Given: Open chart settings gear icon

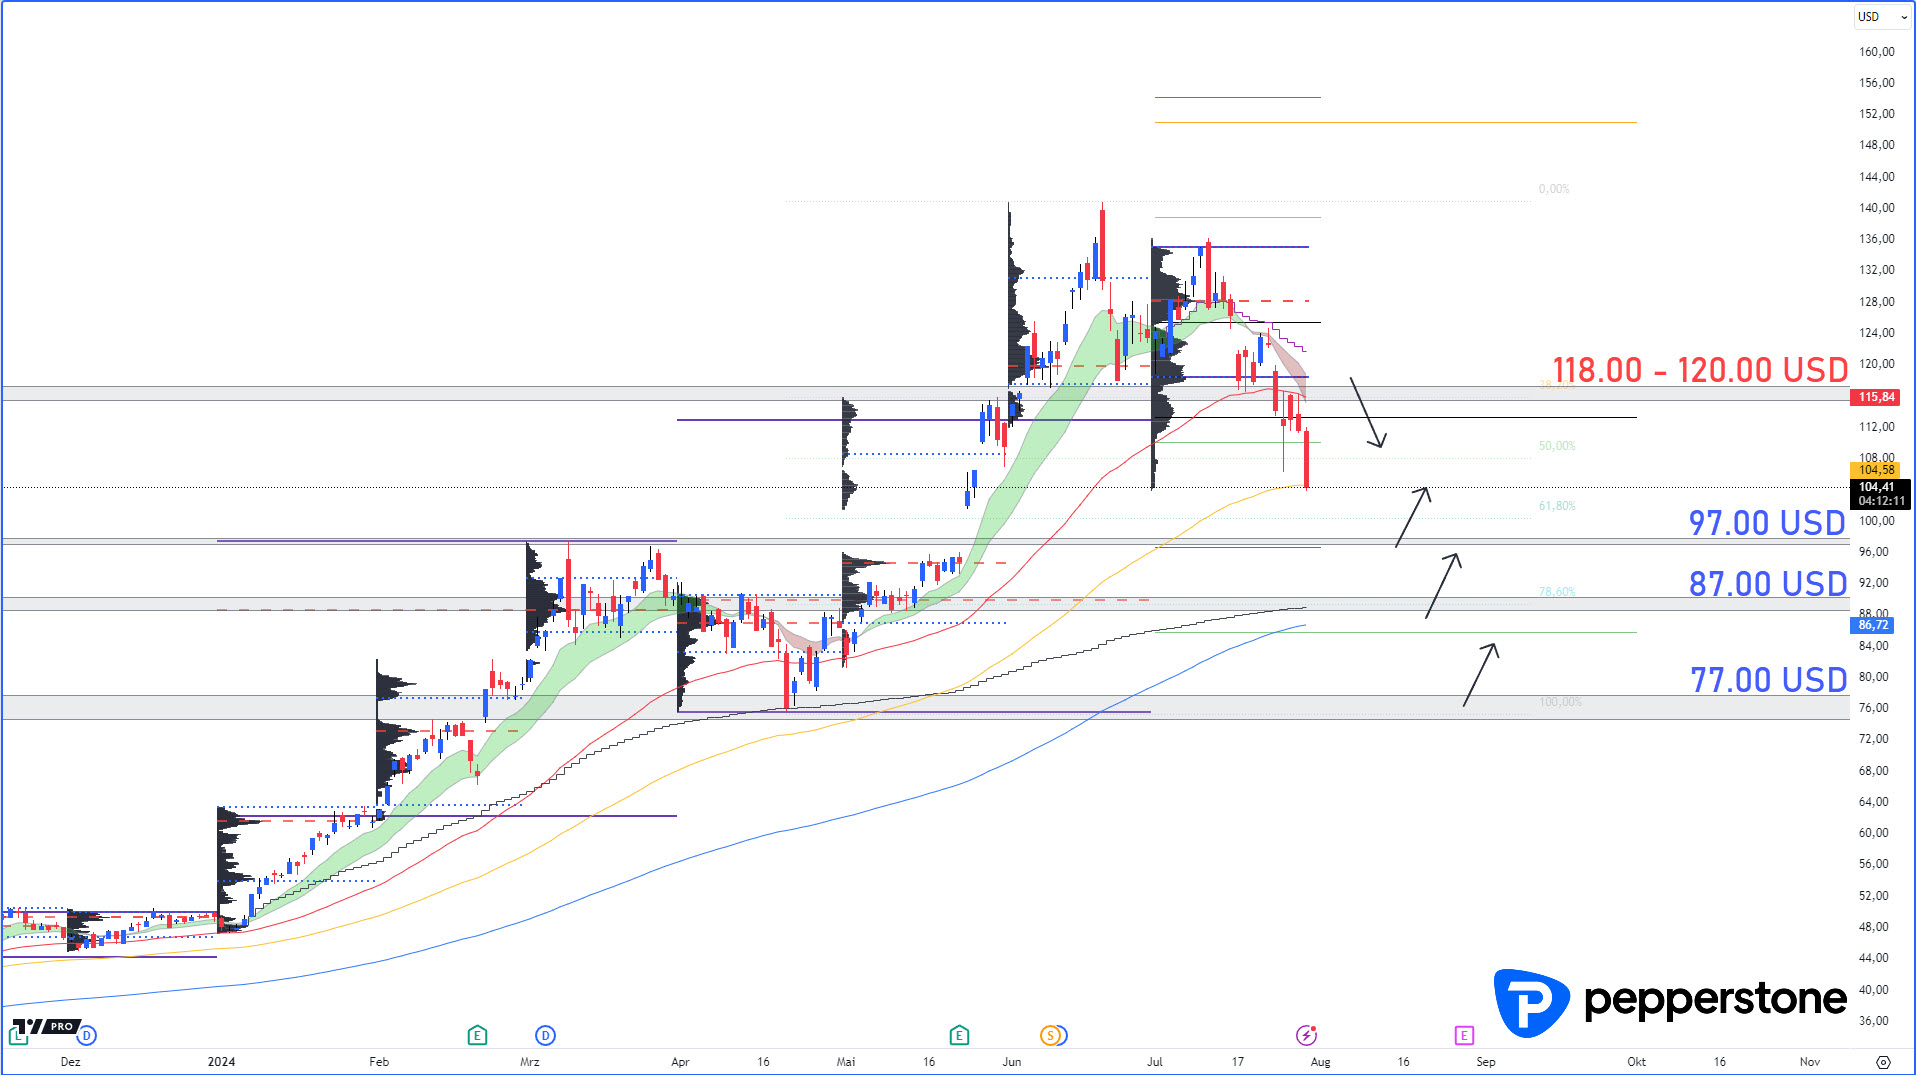Looking at the screenshot, I should coord(1883,1062).
